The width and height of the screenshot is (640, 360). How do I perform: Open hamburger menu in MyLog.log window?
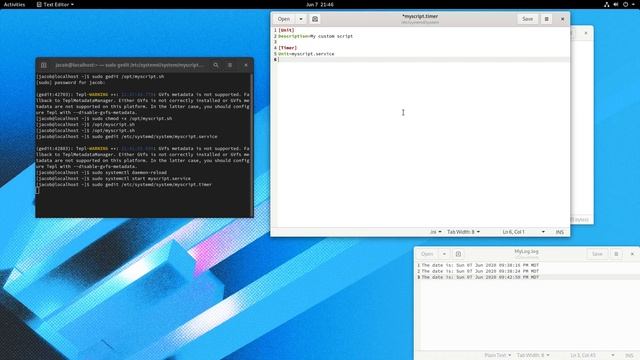point(616,254)
